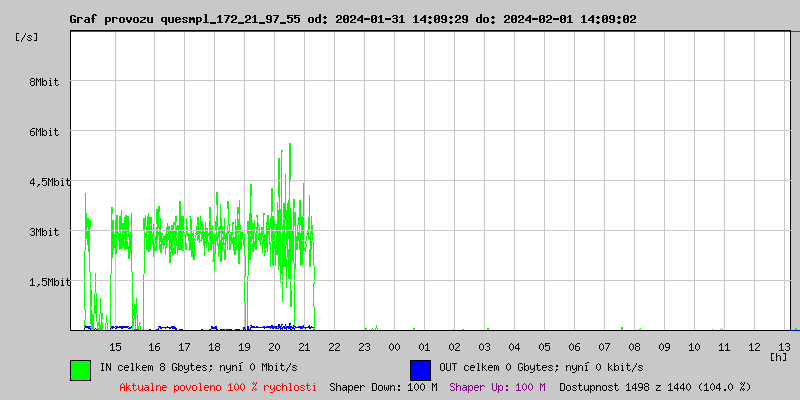The height and width of the screenshot is (400, 800).
Task: Select the red 'Aktualne povoleno 100 % rychlosti' text
Action: pyautogui.click(x=217, y=387)
